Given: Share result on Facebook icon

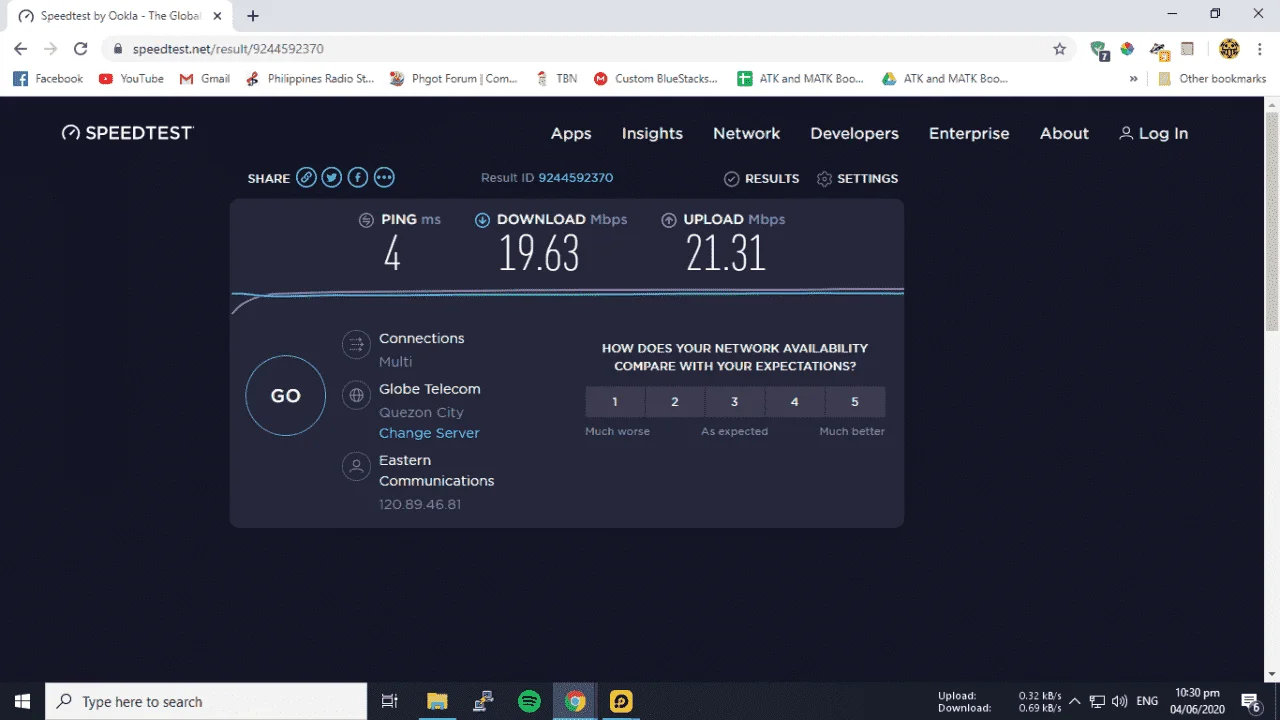Looking at the screenshot, I should [358, 178].
